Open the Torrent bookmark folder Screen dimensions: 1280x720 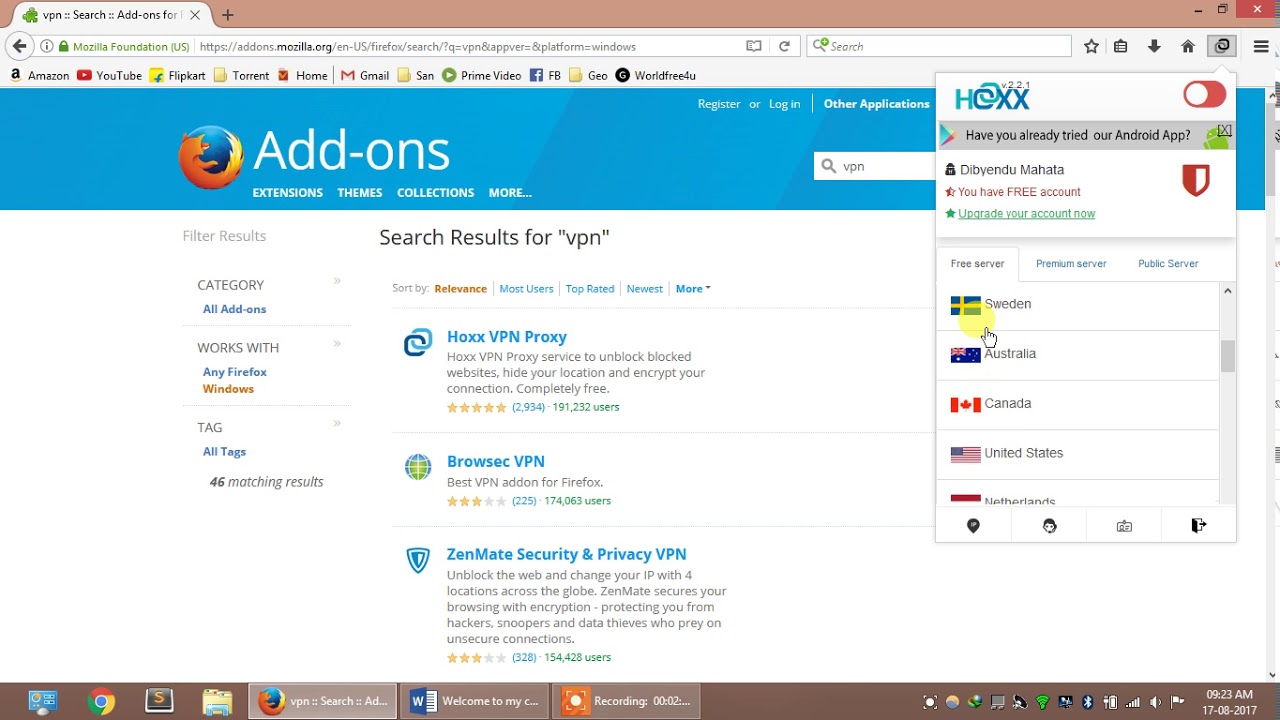pyautogui.click(x=241, y=75)
